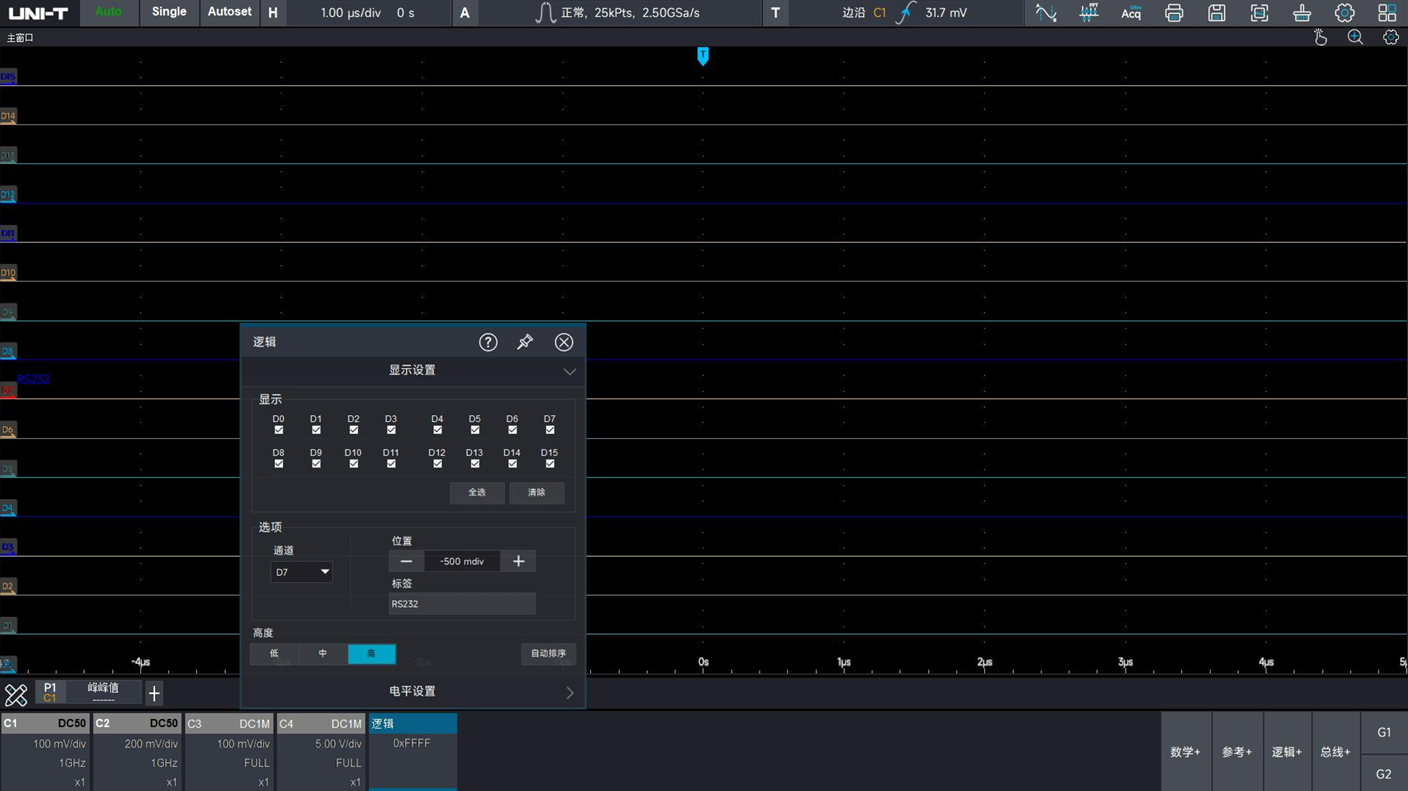
Task: Open main window settings gear icon
Action: [1391, 38]
